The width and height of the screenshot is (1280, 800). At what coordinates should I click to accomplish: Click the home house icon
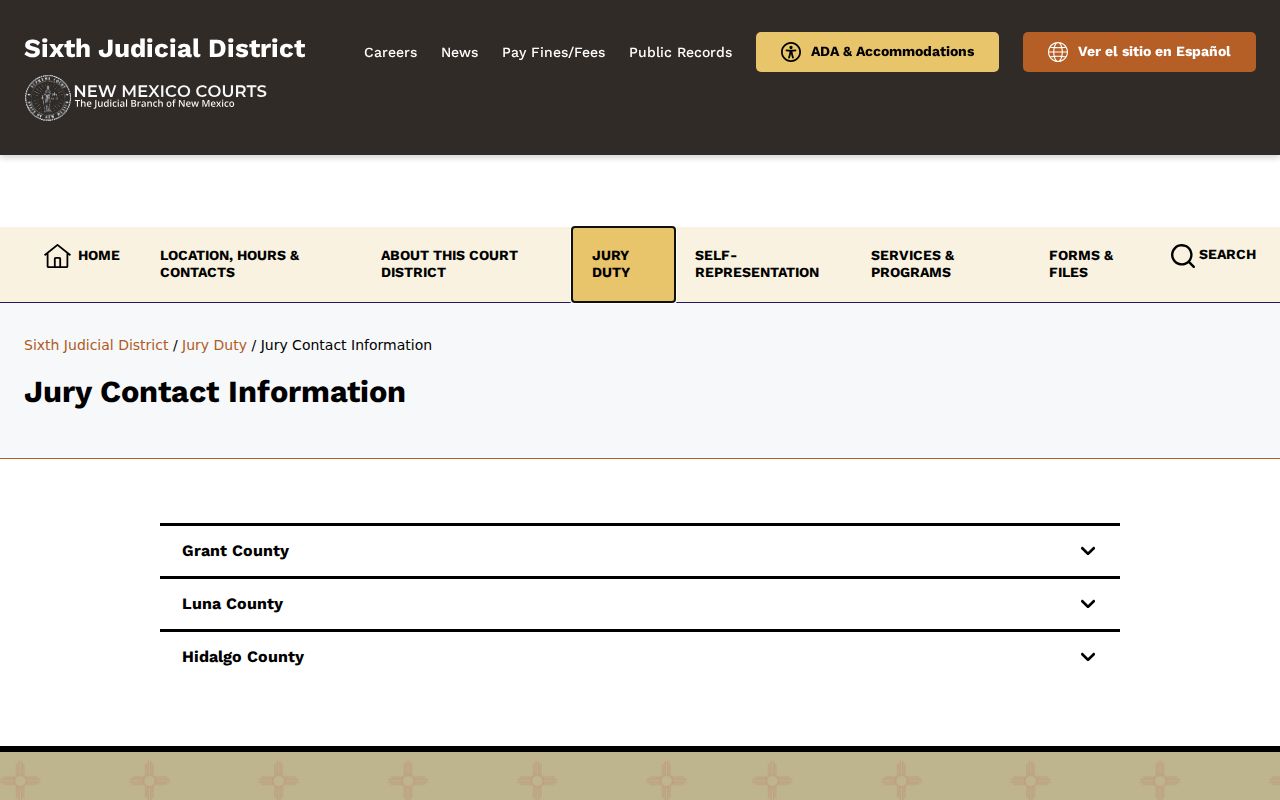(x=57, y=256)
